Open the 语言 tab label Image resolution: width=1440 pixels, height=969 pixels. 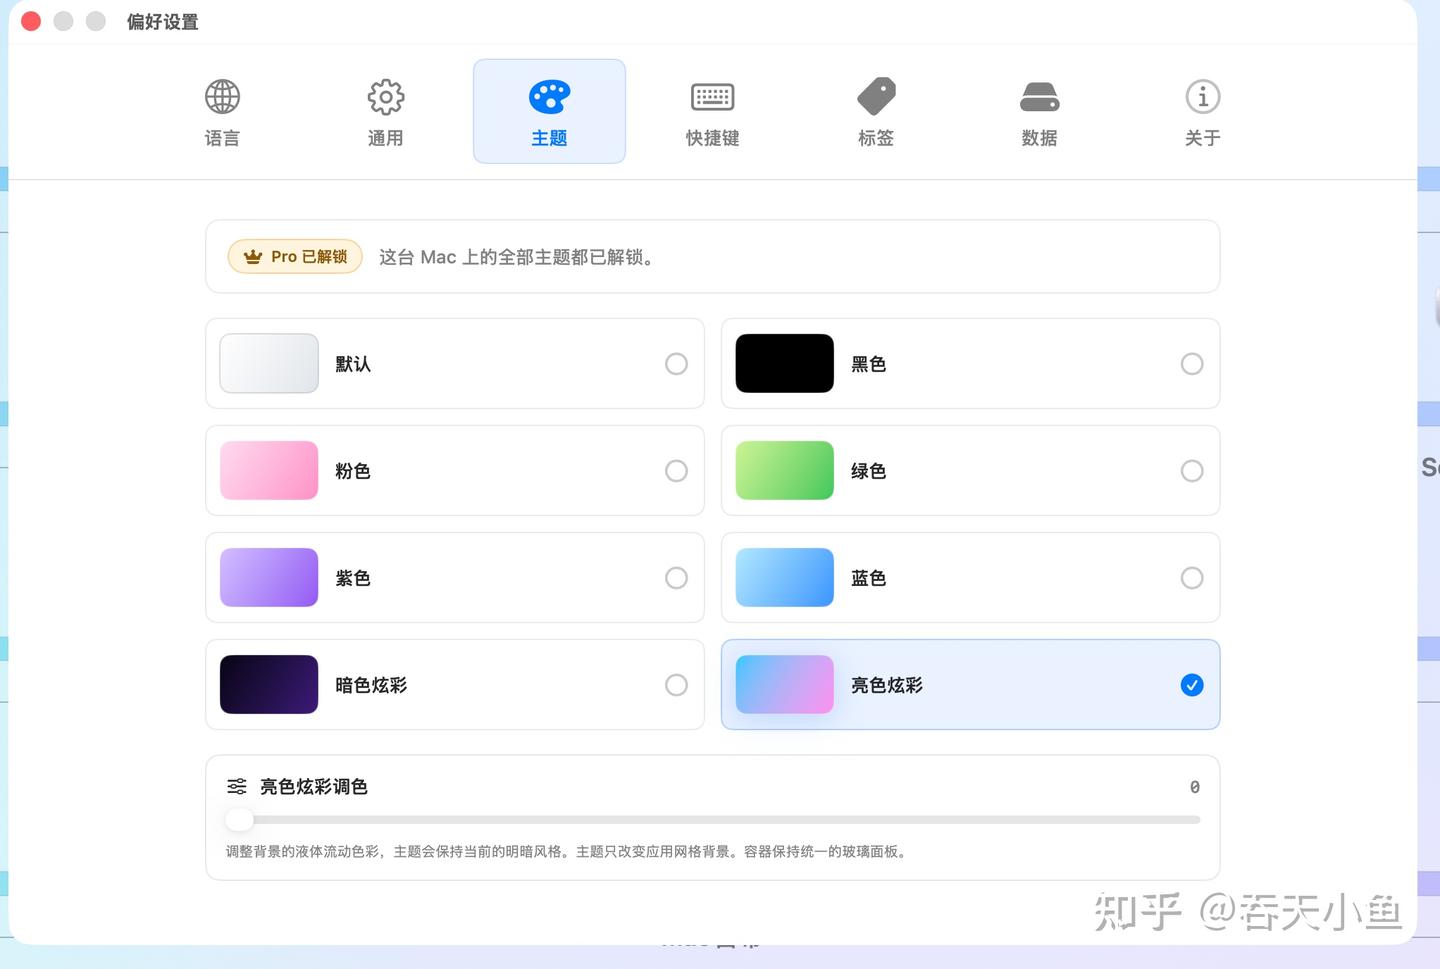pyautogui.click(x=222, y=138)
